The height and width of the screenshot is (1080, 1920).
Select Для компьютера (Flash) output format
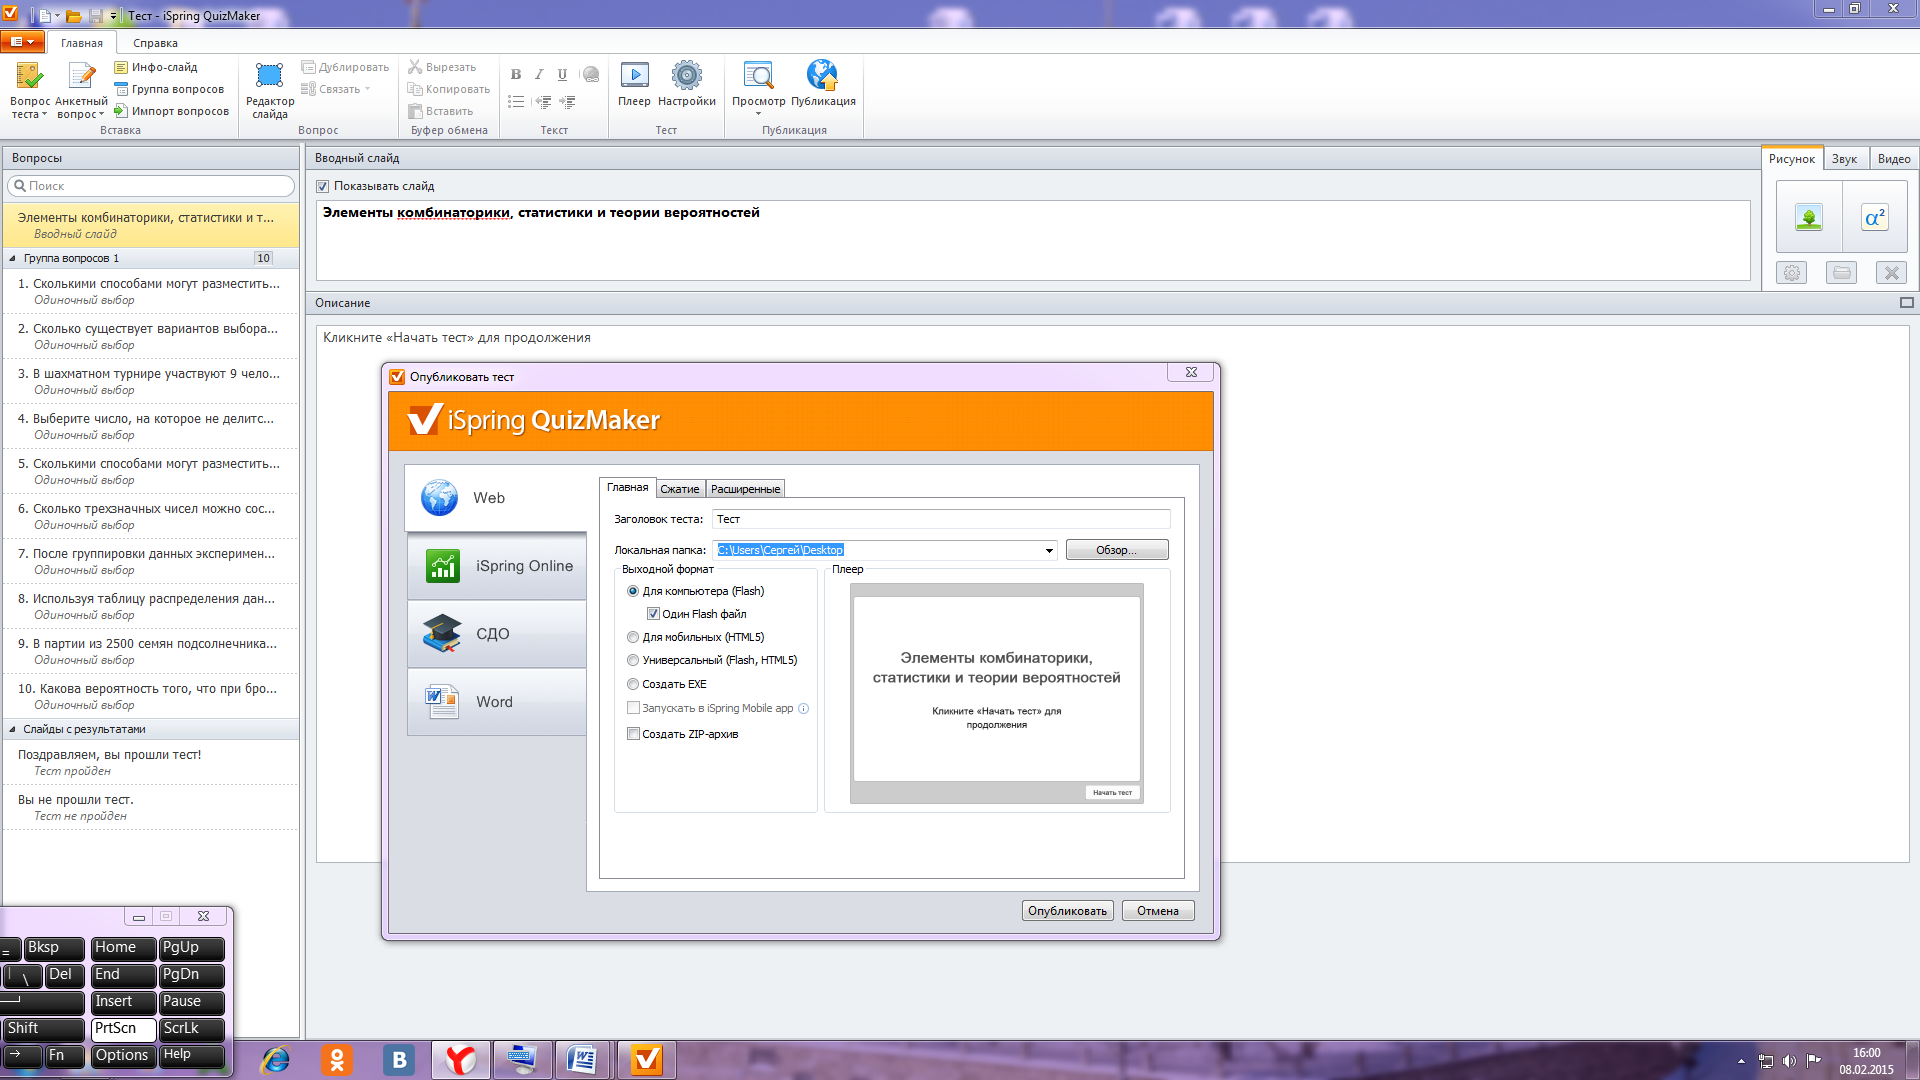[x=633, y=591]
